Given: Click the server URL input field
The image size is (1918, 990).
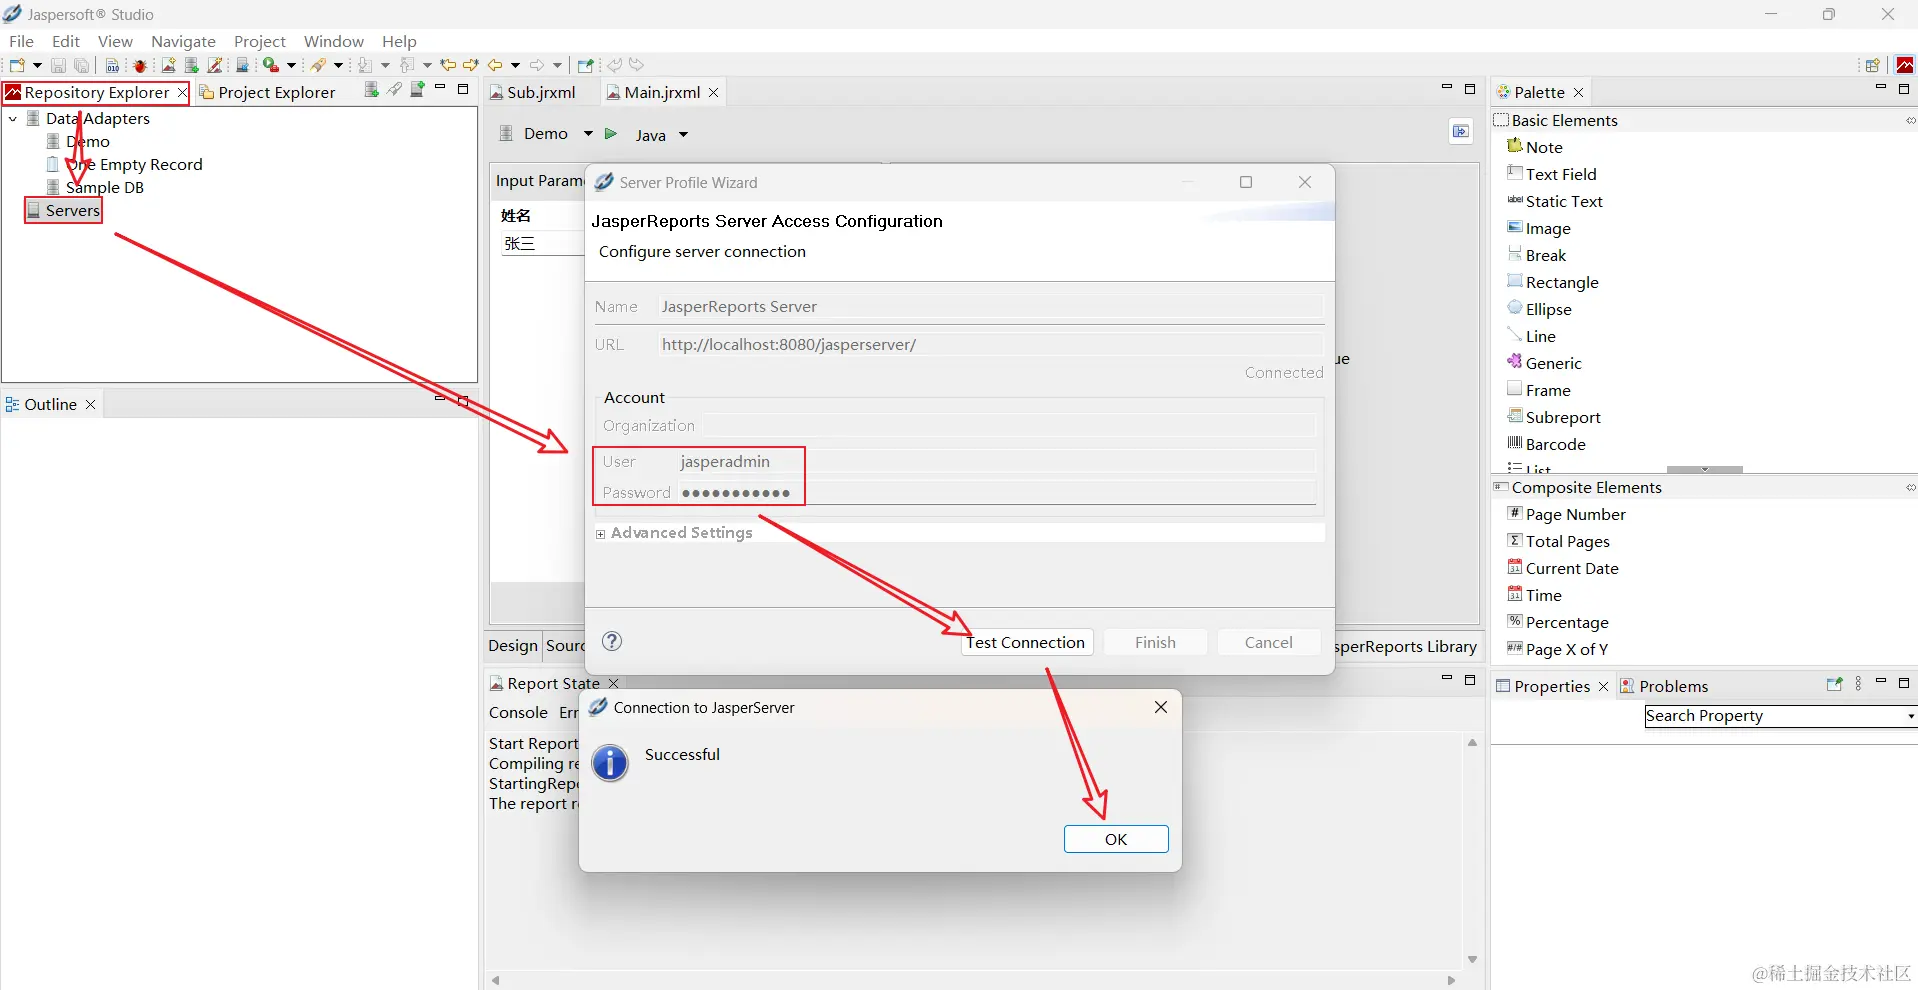Looking at the screenshot, I should point(990,344).
